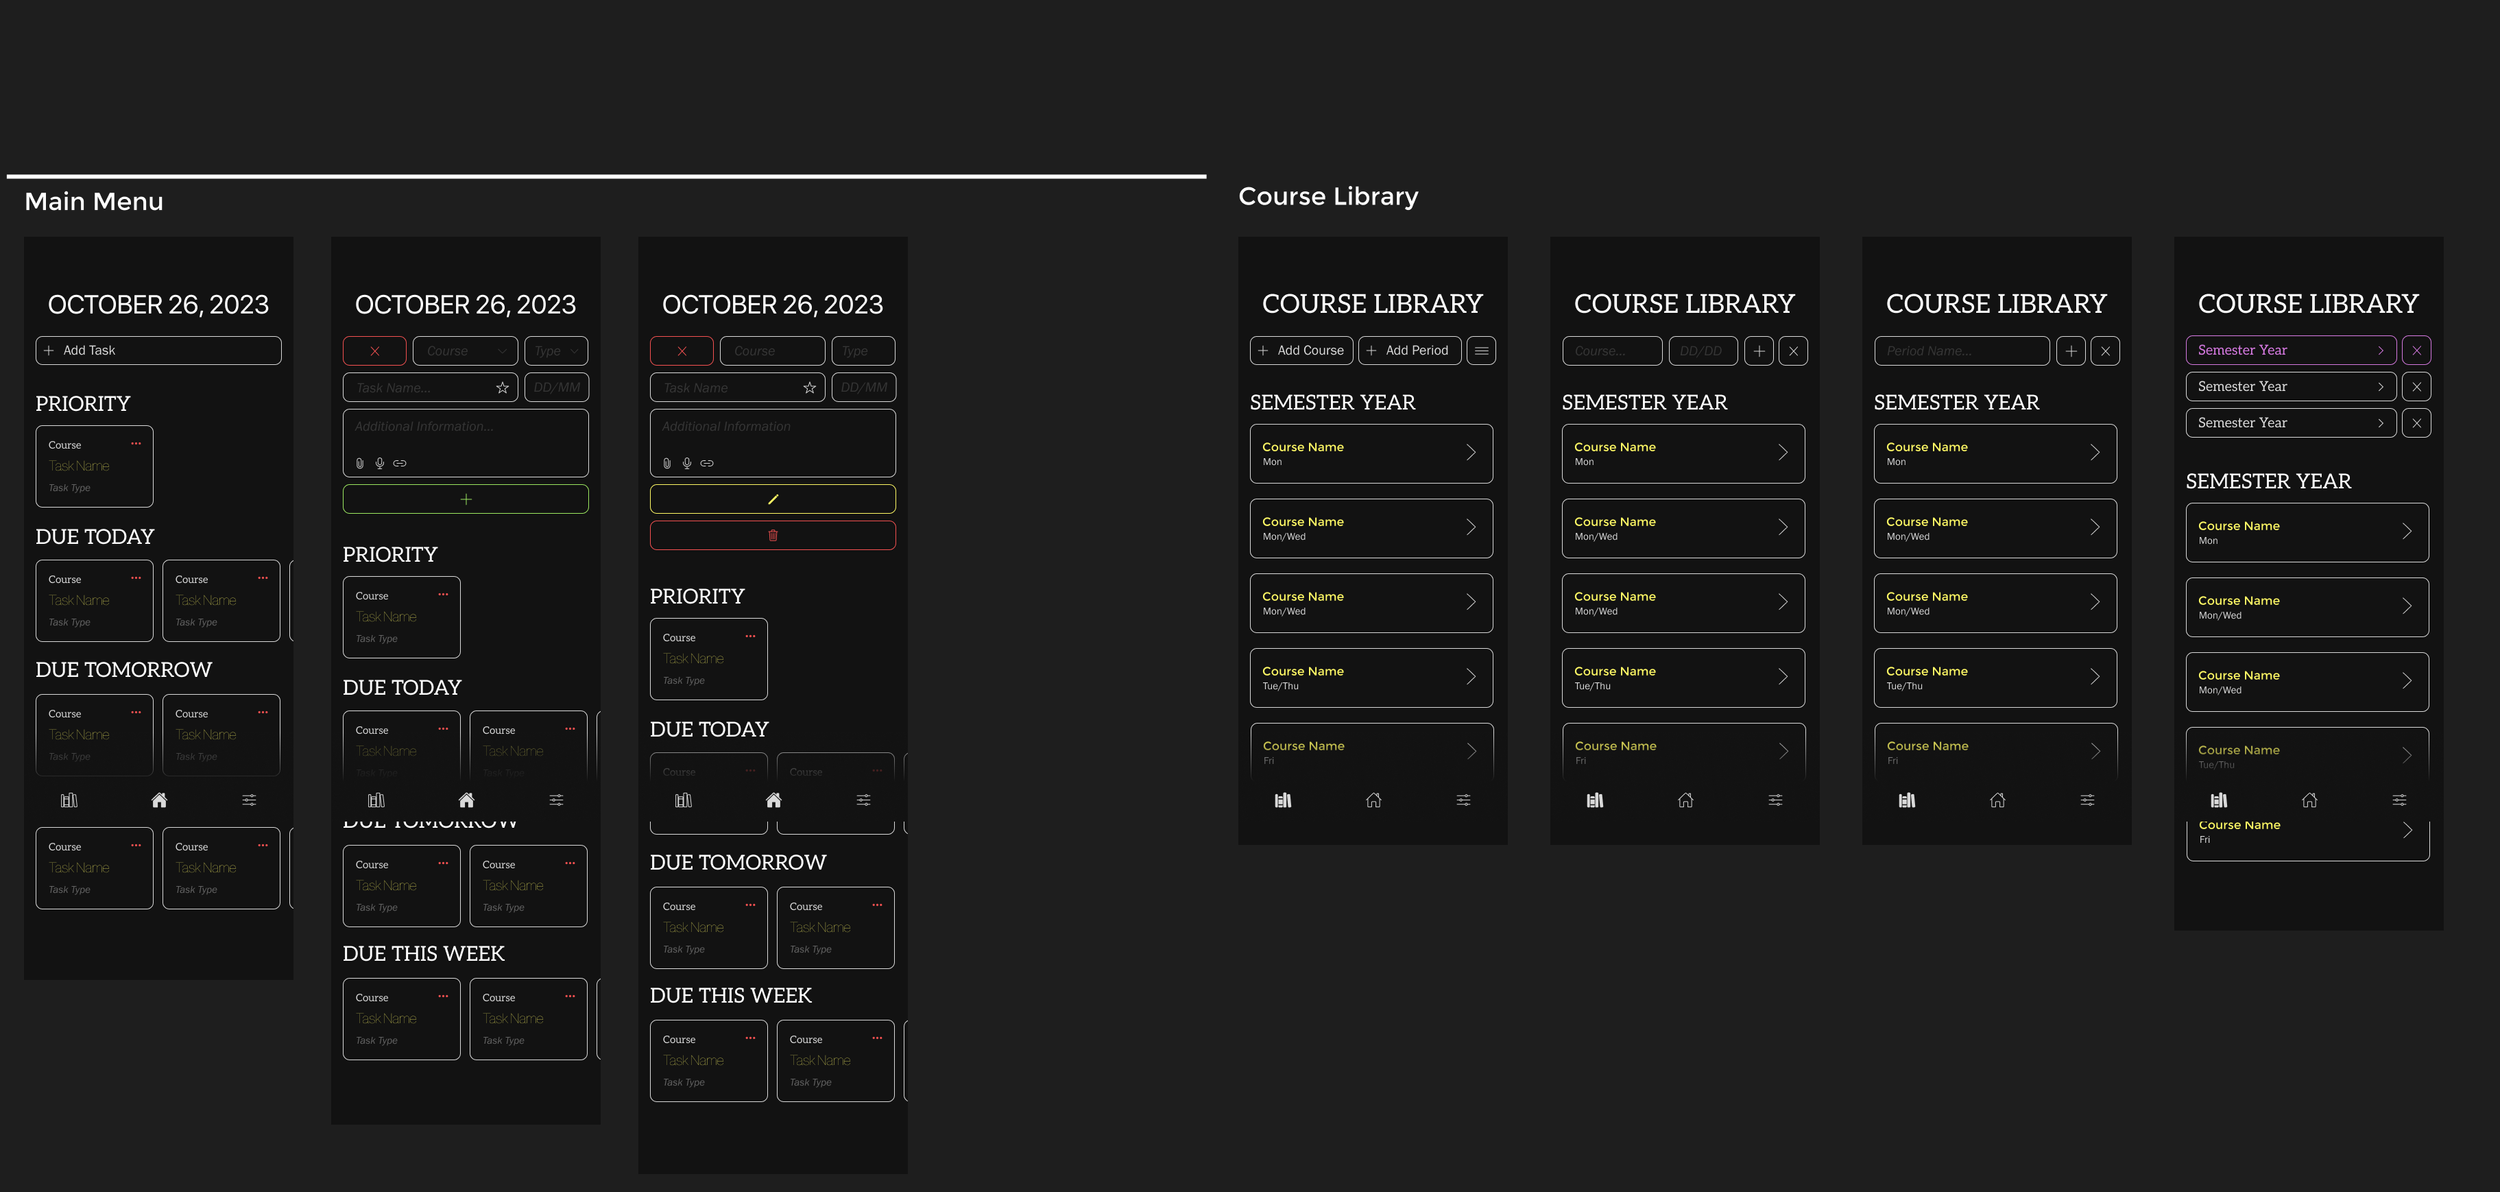Click the Course... input field
2500x1192 pixels.
click(1612, 351)
